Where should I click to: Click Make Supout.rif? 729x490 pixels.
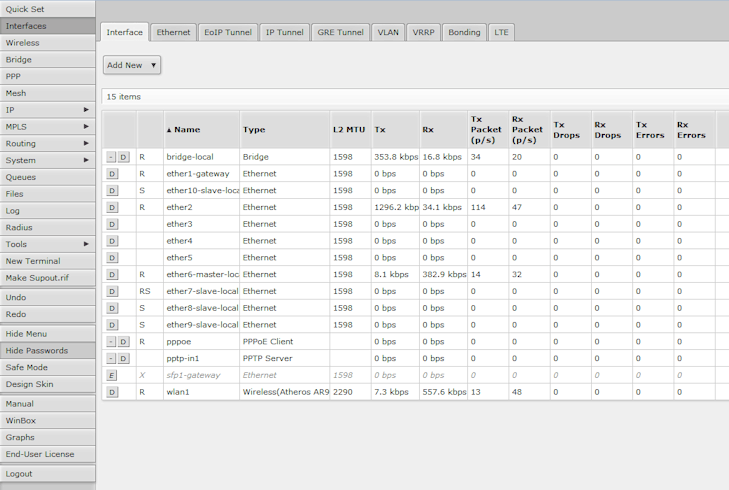47,278
